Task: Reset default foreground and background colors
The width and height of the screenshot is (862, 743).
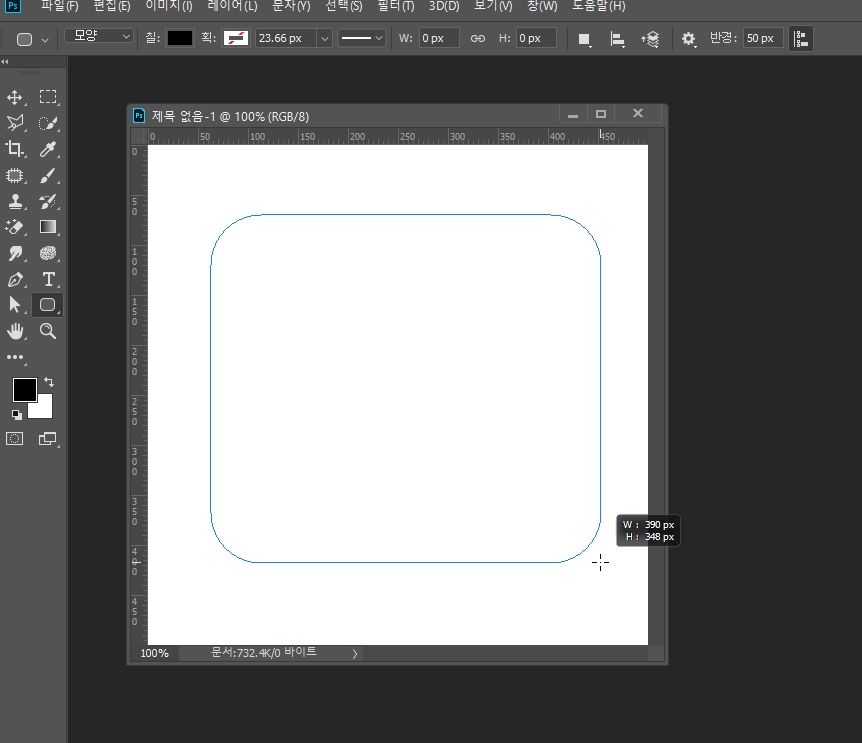Action: tap(16, 415)
